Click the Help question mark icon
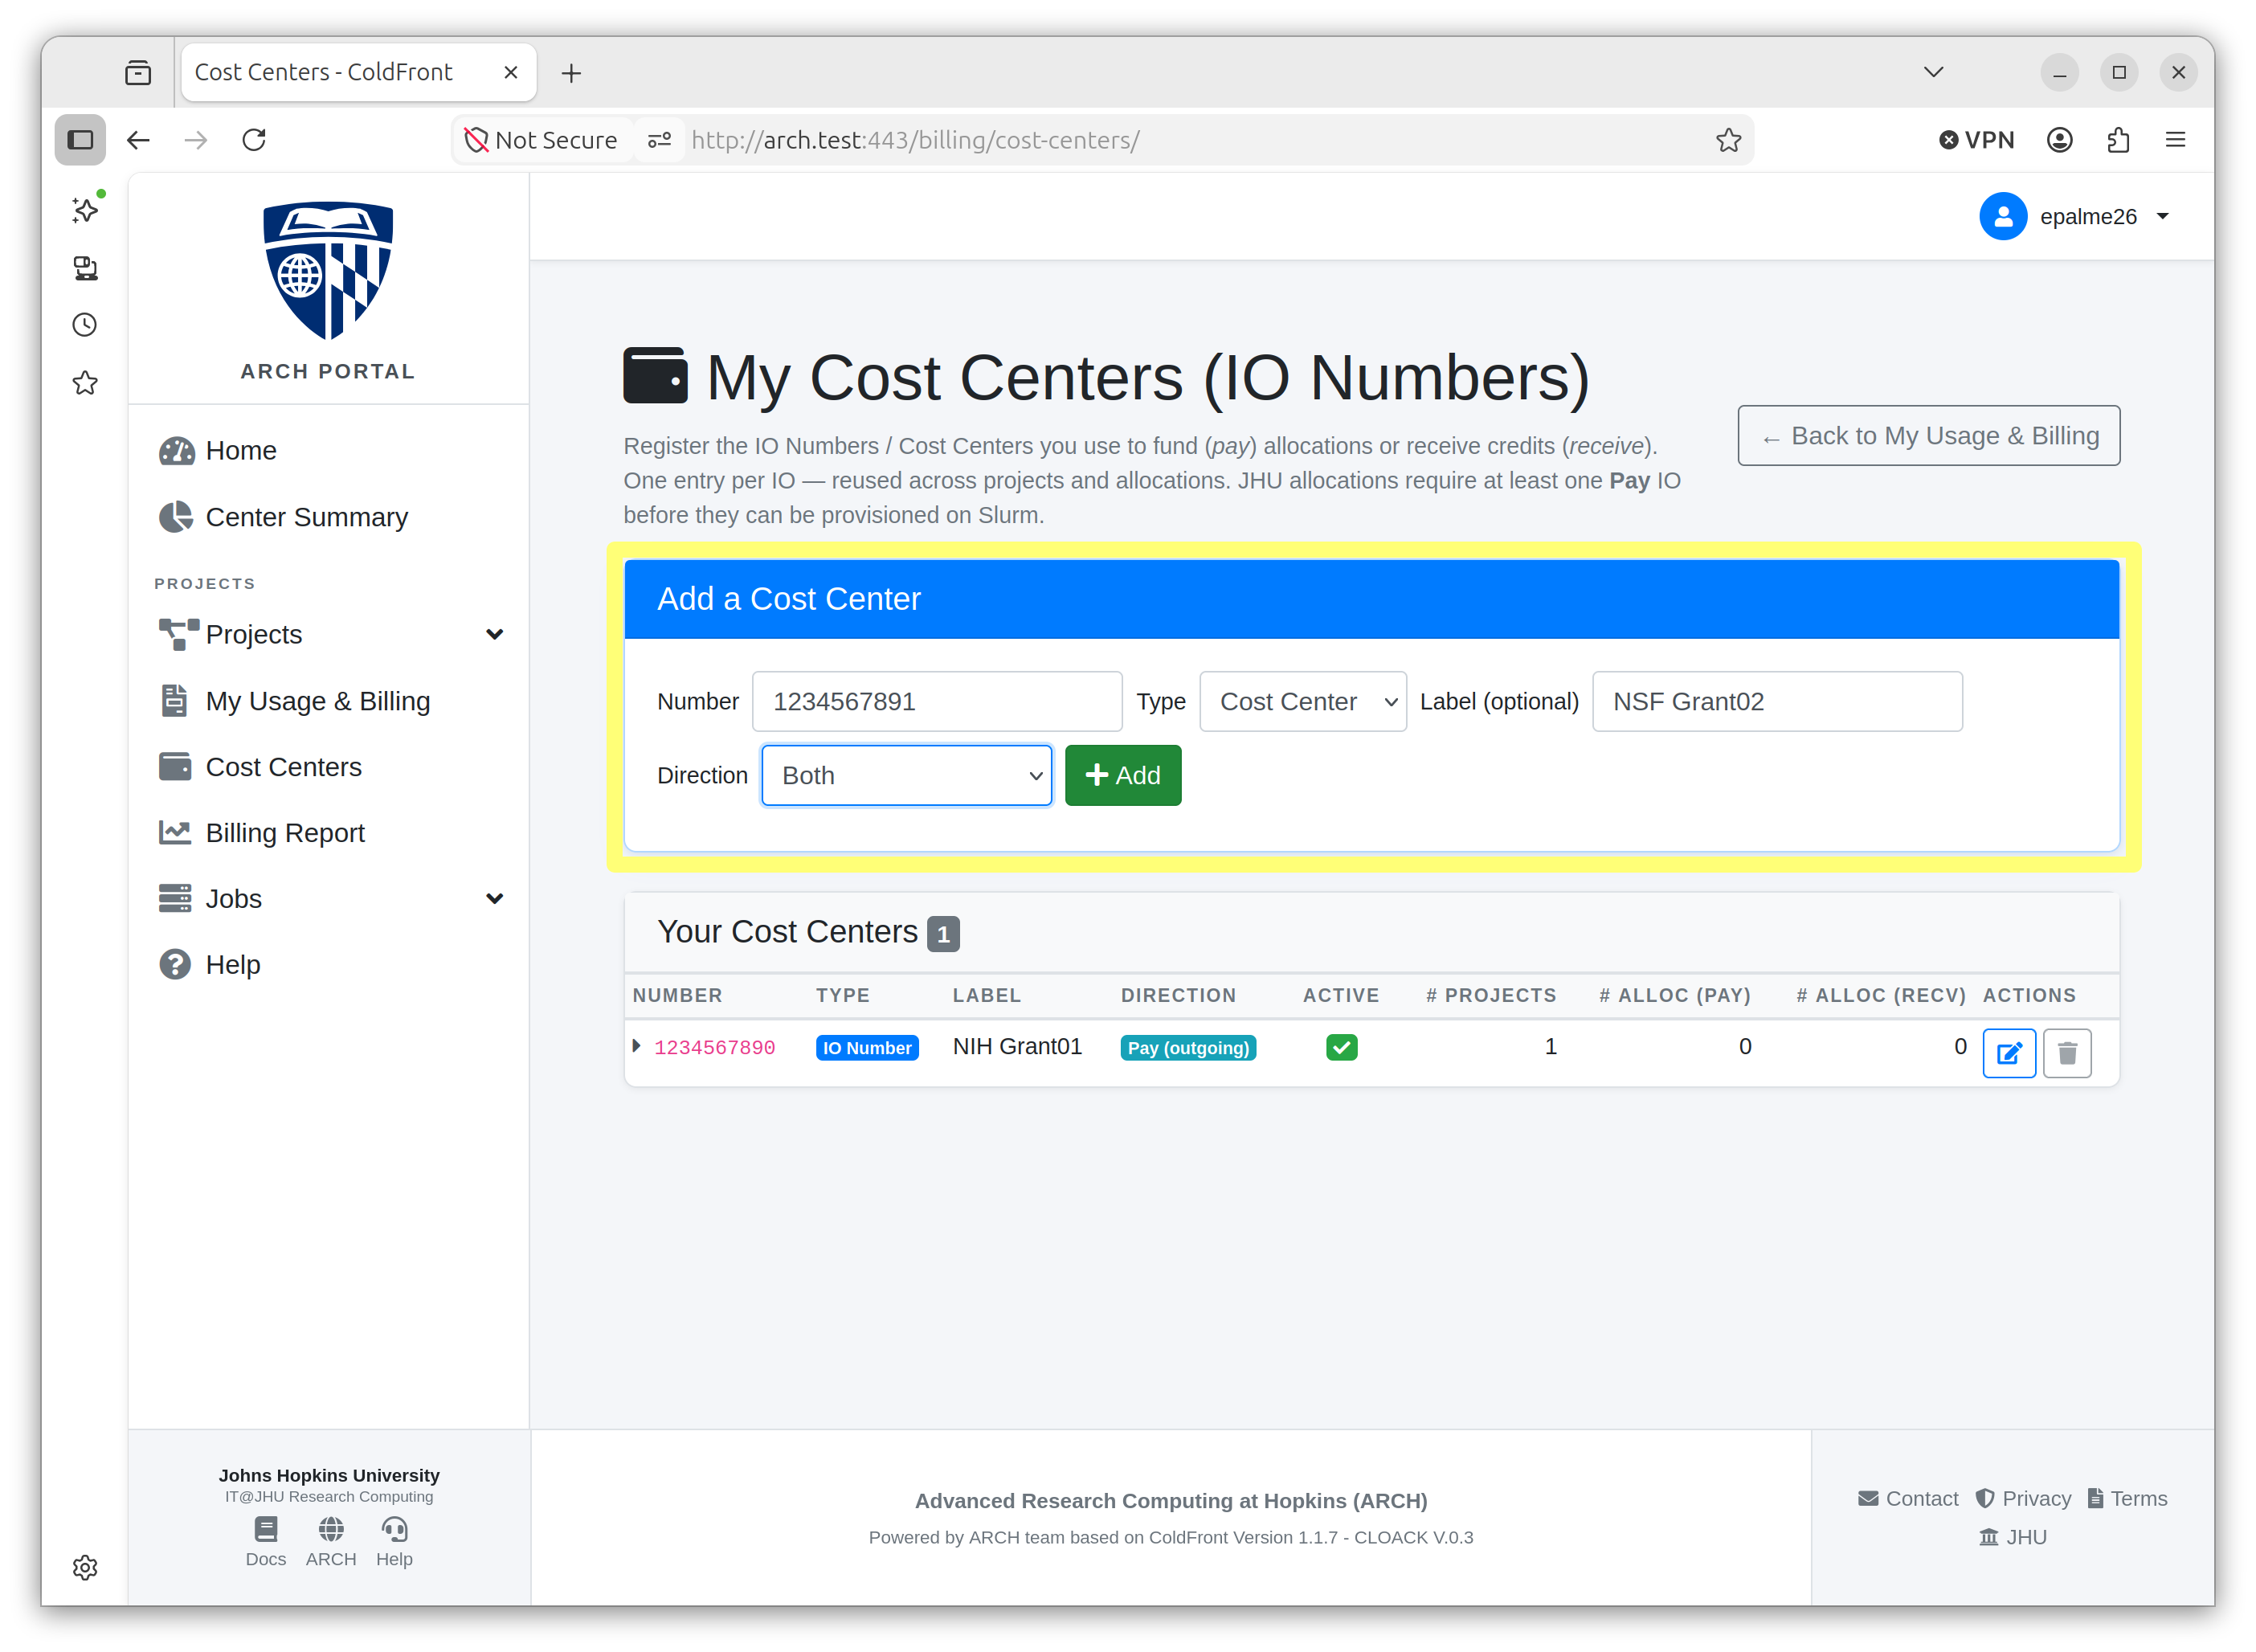The height and width of the screenshot is (1652, 2256). click(x=175, y=964)
